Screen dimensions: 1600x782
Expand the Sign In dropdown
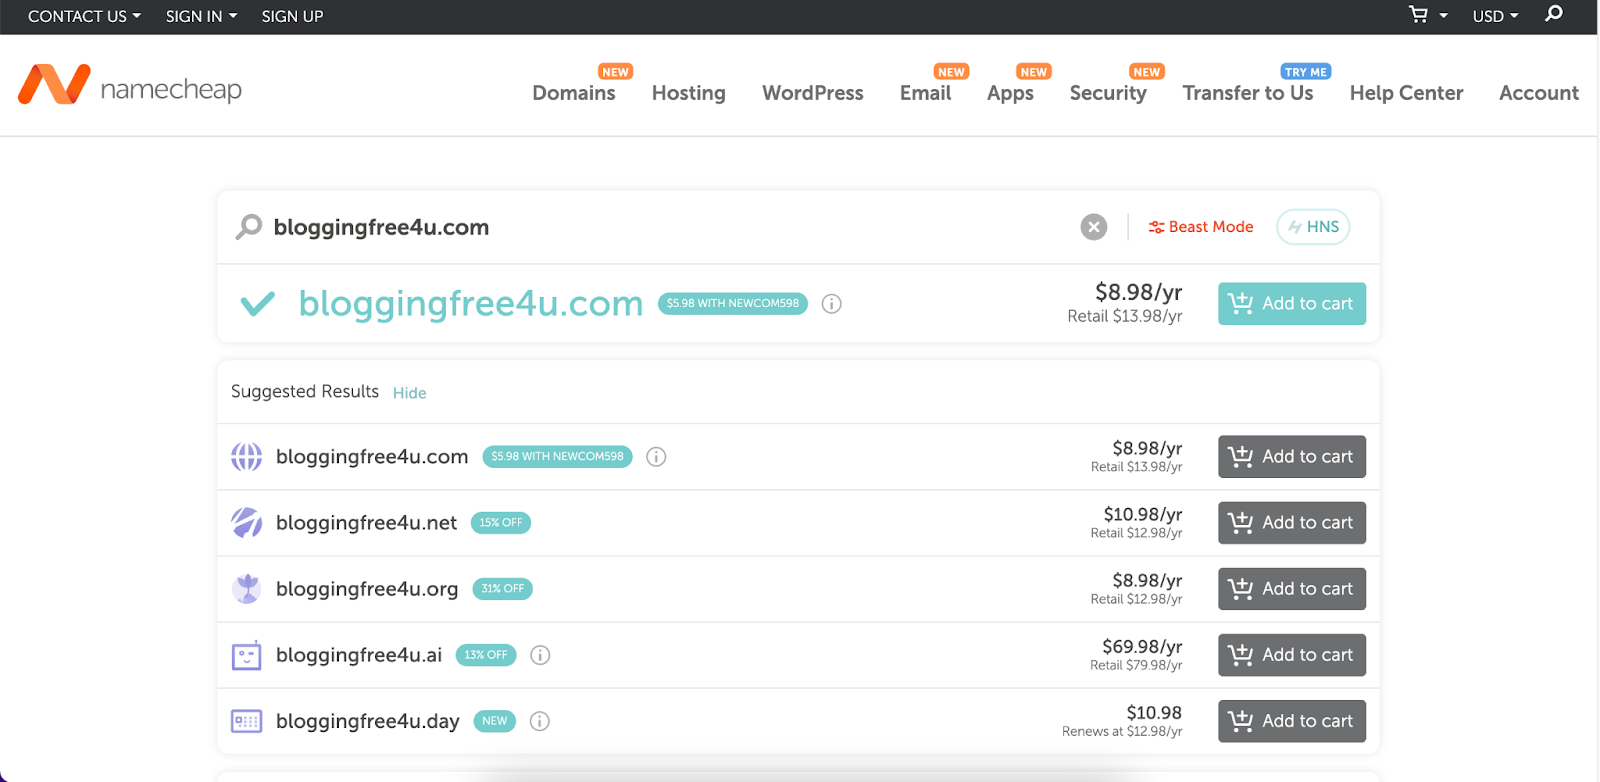coord(202,16)
